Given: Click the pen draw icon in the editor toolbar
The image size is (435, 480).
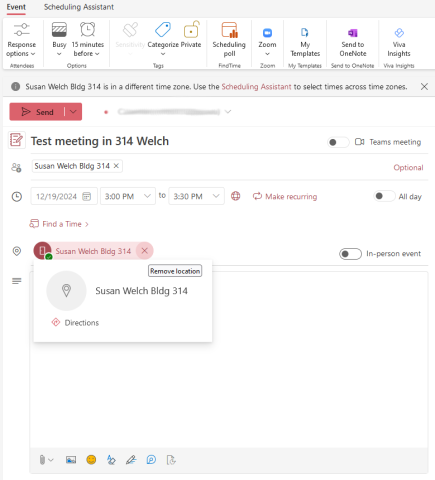Looking at the screenshot, I should 131,460.
